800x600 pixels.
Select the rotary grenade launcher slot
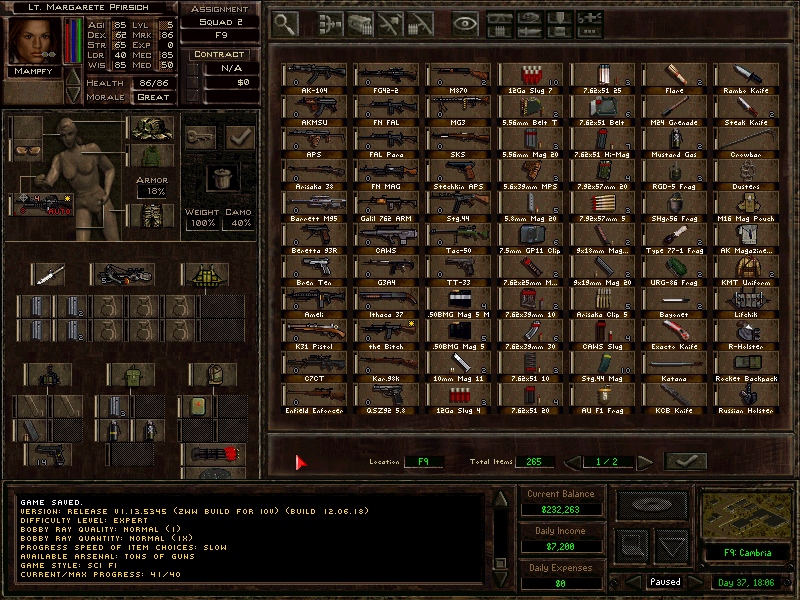[x=214, y=454]
